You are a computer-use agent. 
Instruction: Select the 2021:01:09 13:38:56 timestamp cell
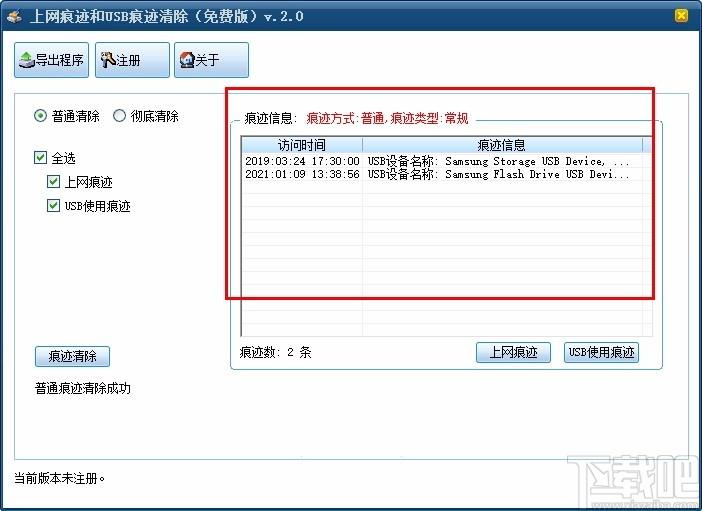coord(302,174)
